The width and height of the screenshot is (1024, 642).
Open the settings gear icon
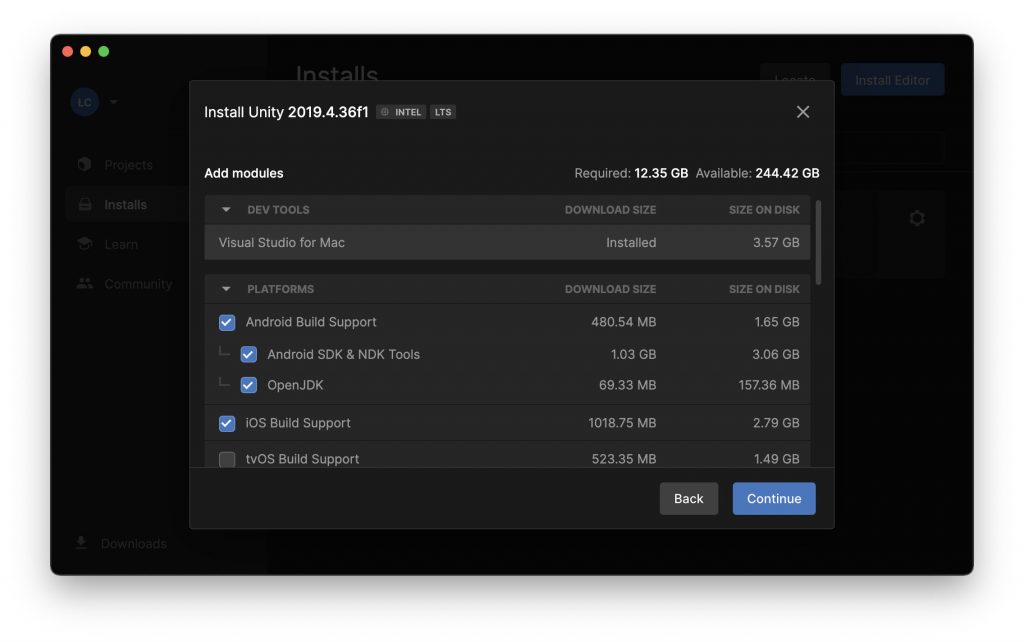(917, 218)
